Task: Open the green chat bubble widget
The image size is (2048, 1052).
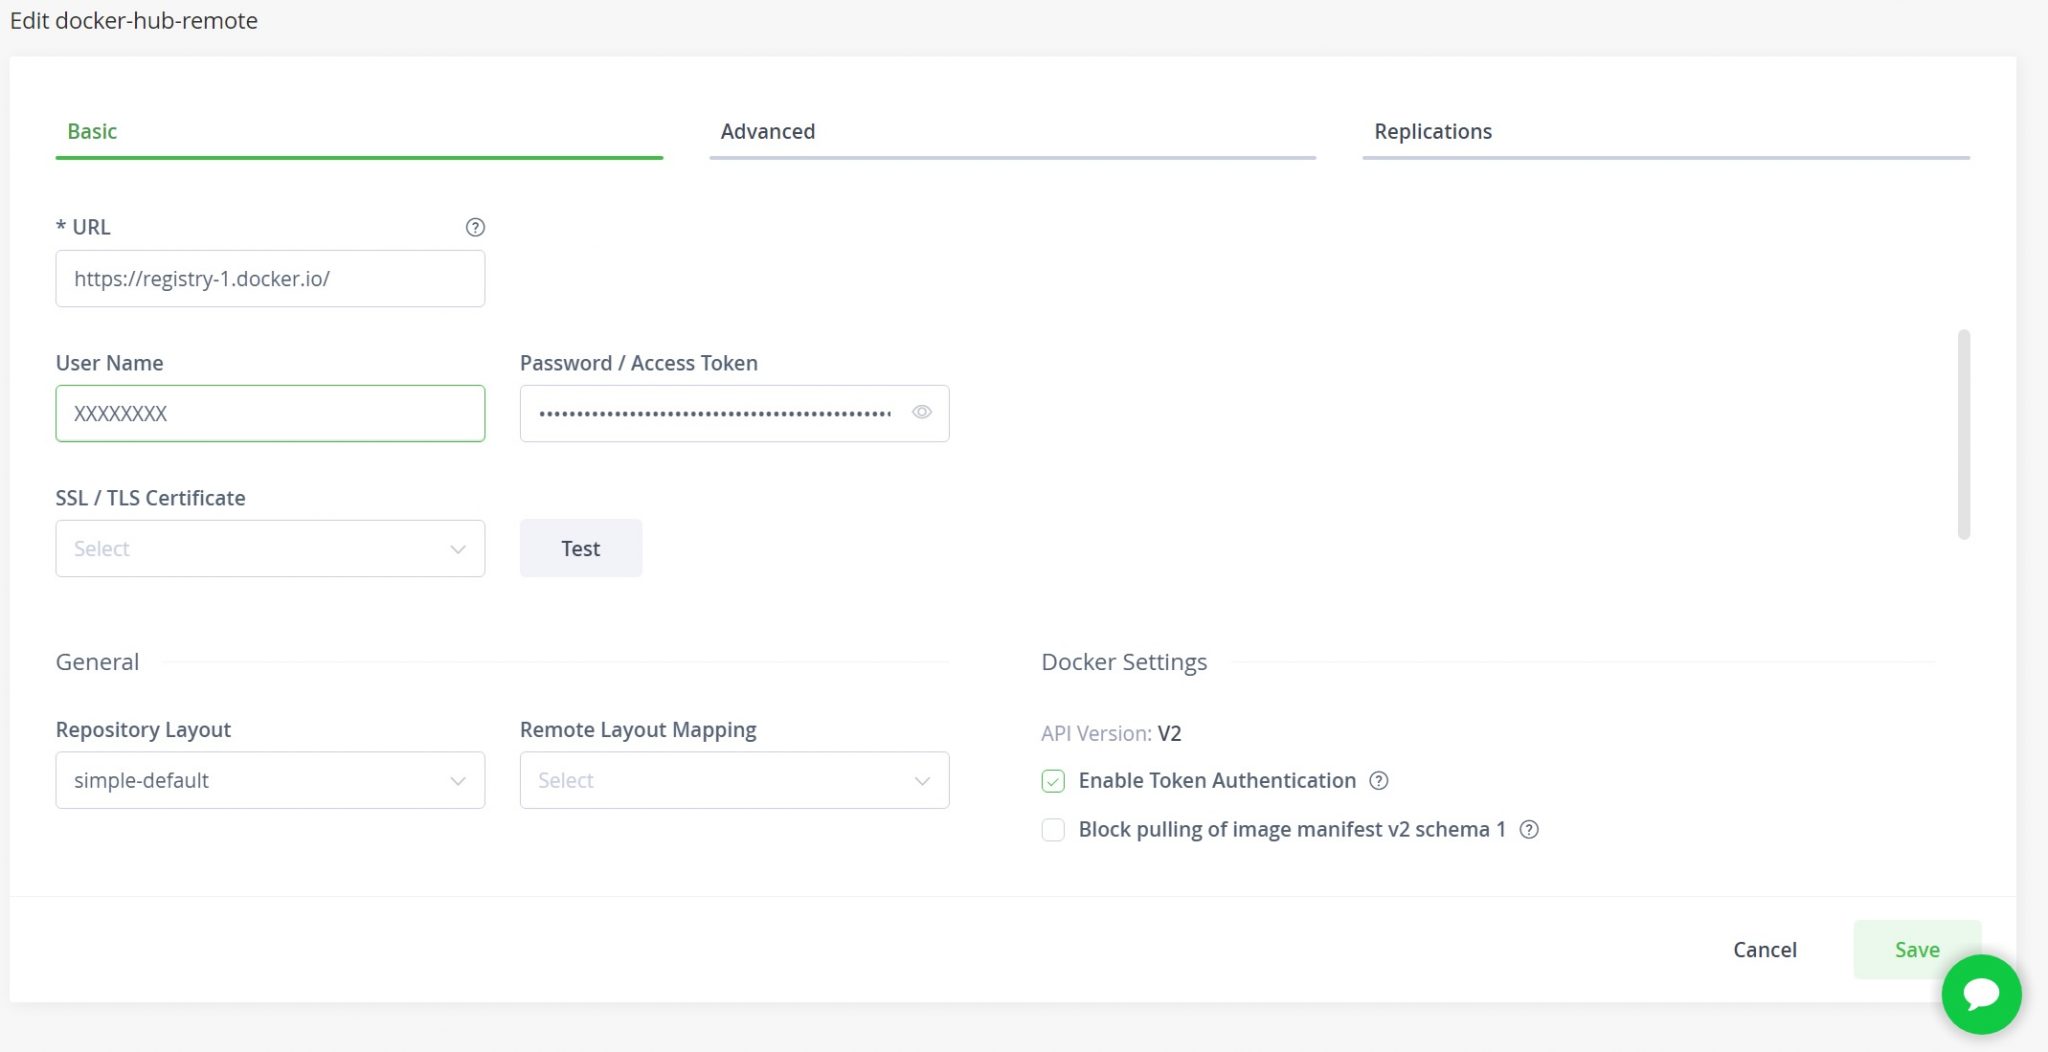Action: (1980, 994)
